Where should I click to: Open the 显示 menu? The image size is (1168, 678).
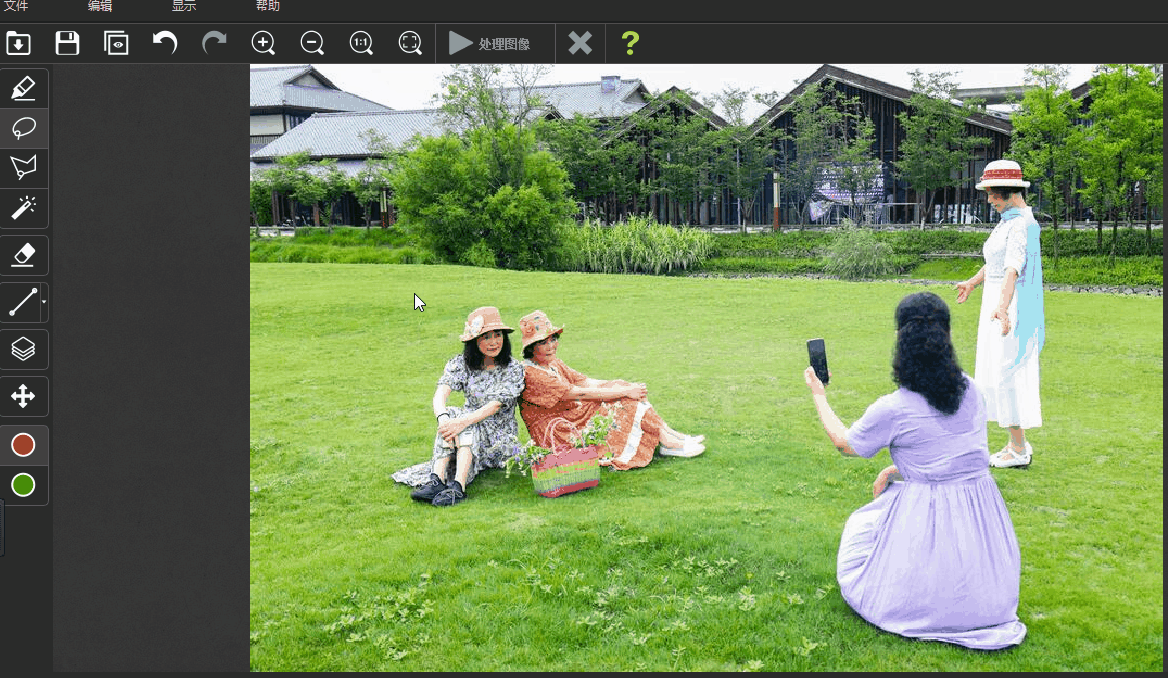183,6
